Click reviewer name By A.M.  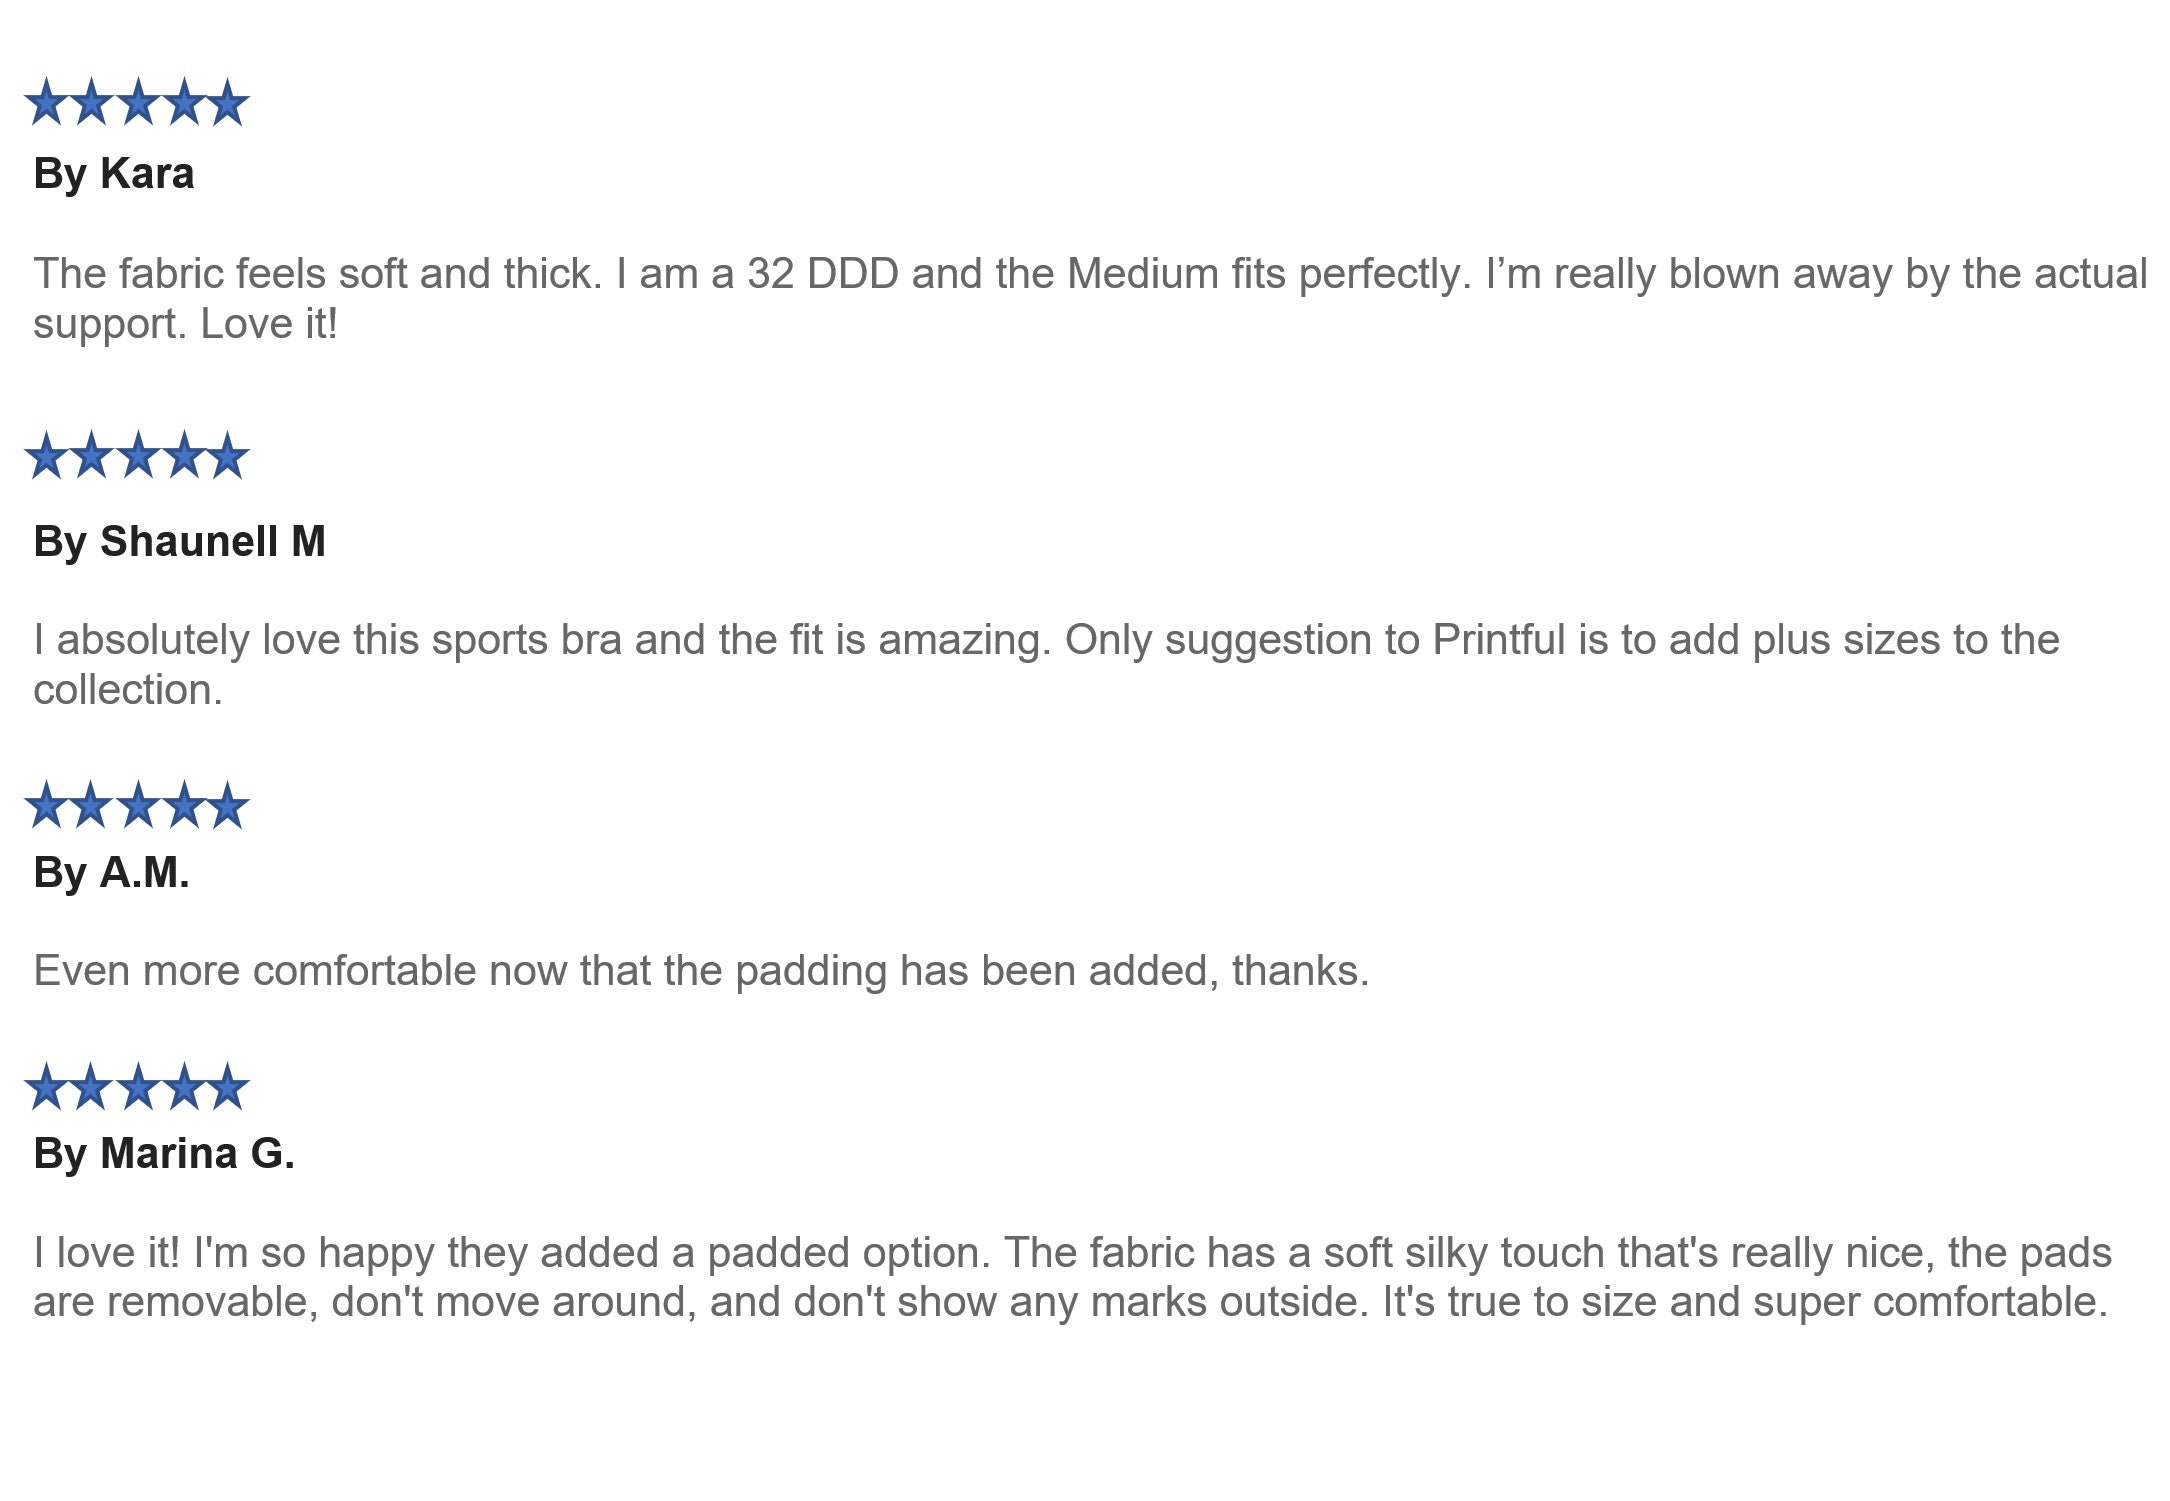(111, 872)
